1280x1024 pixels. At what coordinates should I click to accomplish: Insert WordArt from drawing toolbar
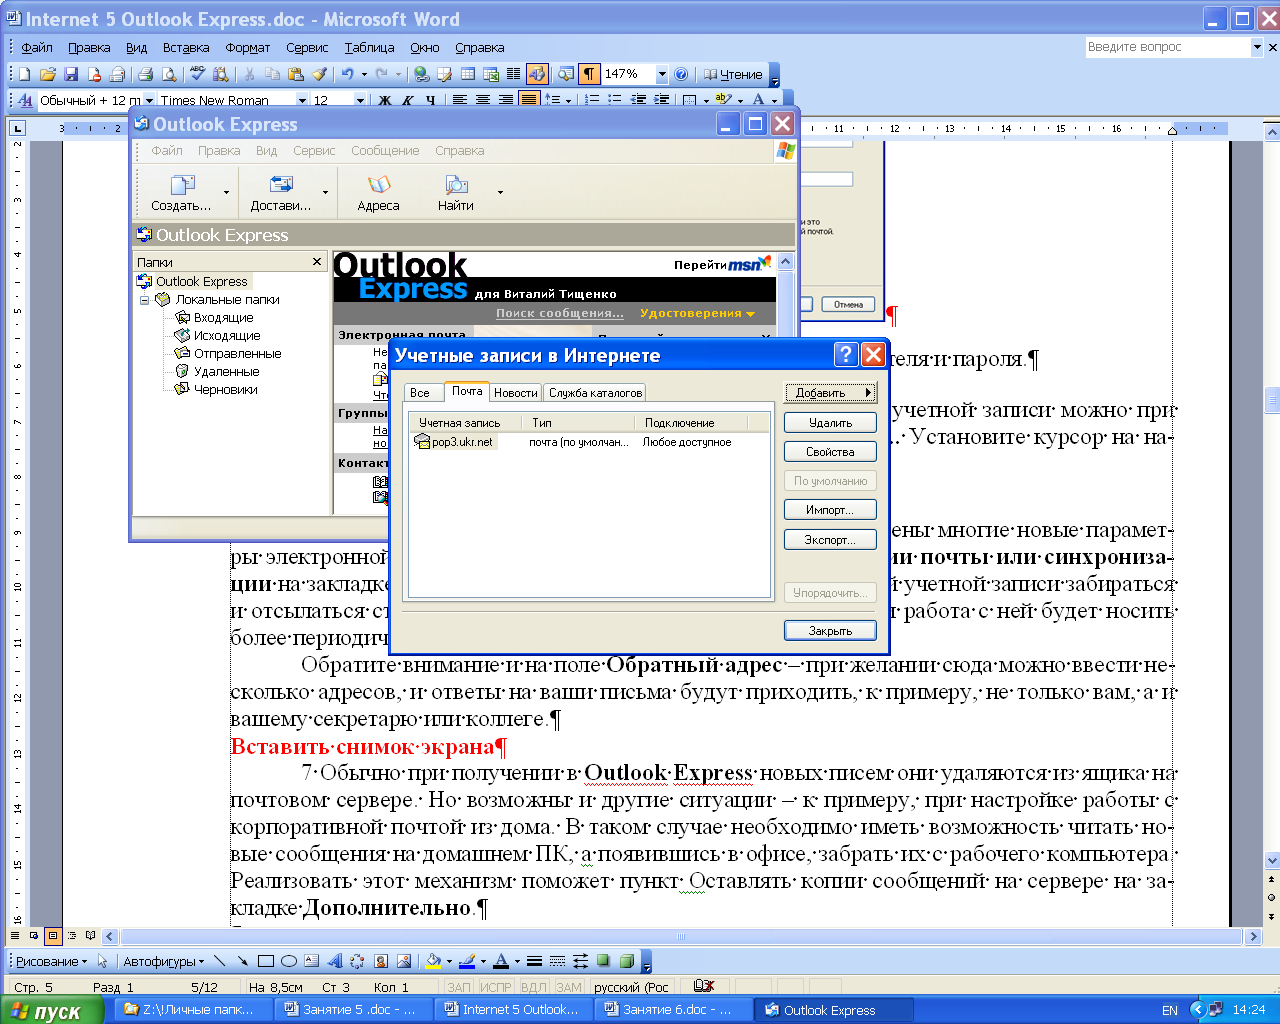(334, 961)
